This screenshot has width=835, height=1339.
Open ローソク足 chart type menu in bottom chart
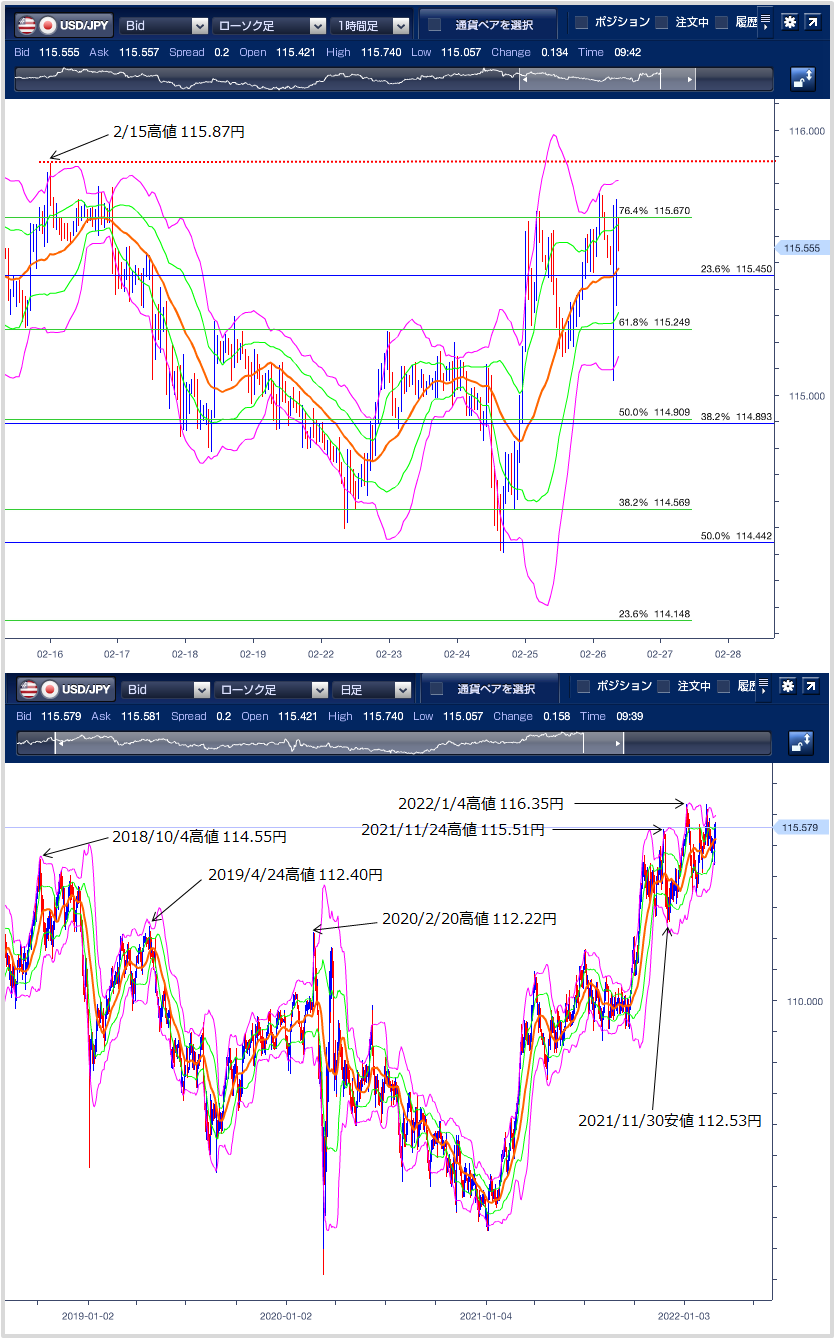point(271,690)
